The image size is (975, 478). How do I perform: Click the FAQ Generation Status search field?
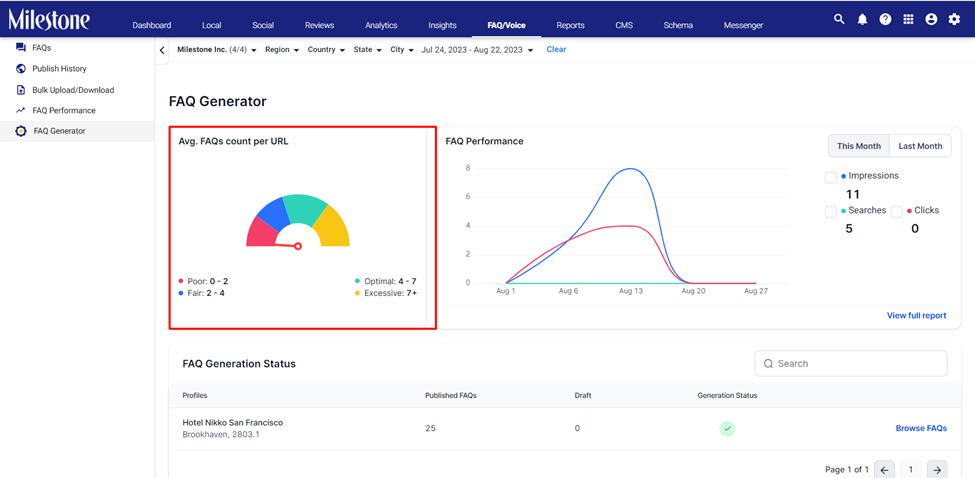tap(851, 364)
